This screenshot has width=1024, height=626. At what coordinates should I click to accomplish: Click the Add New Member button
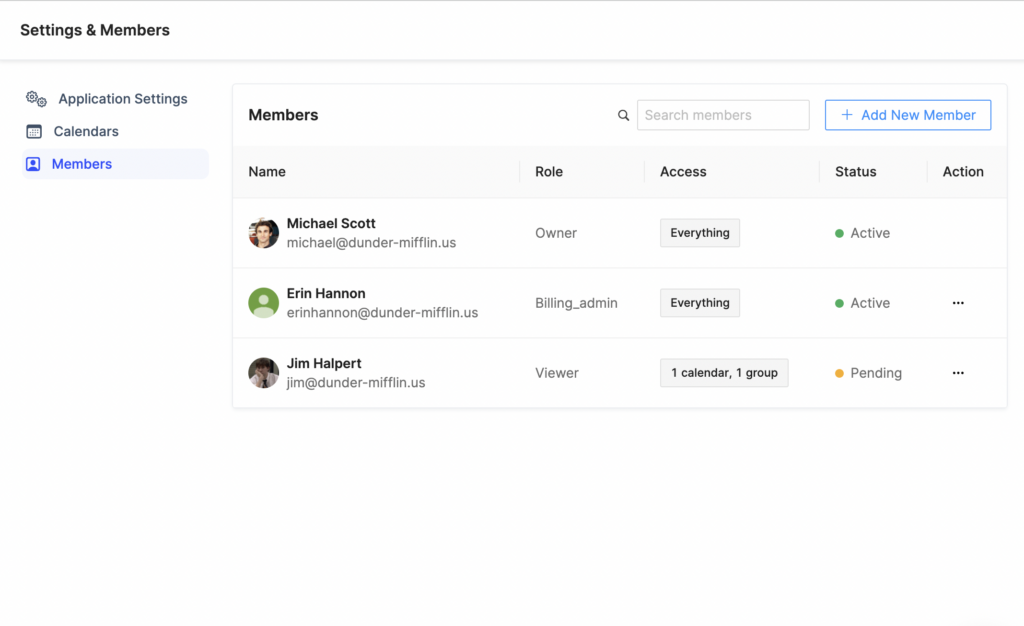(907, 115)
